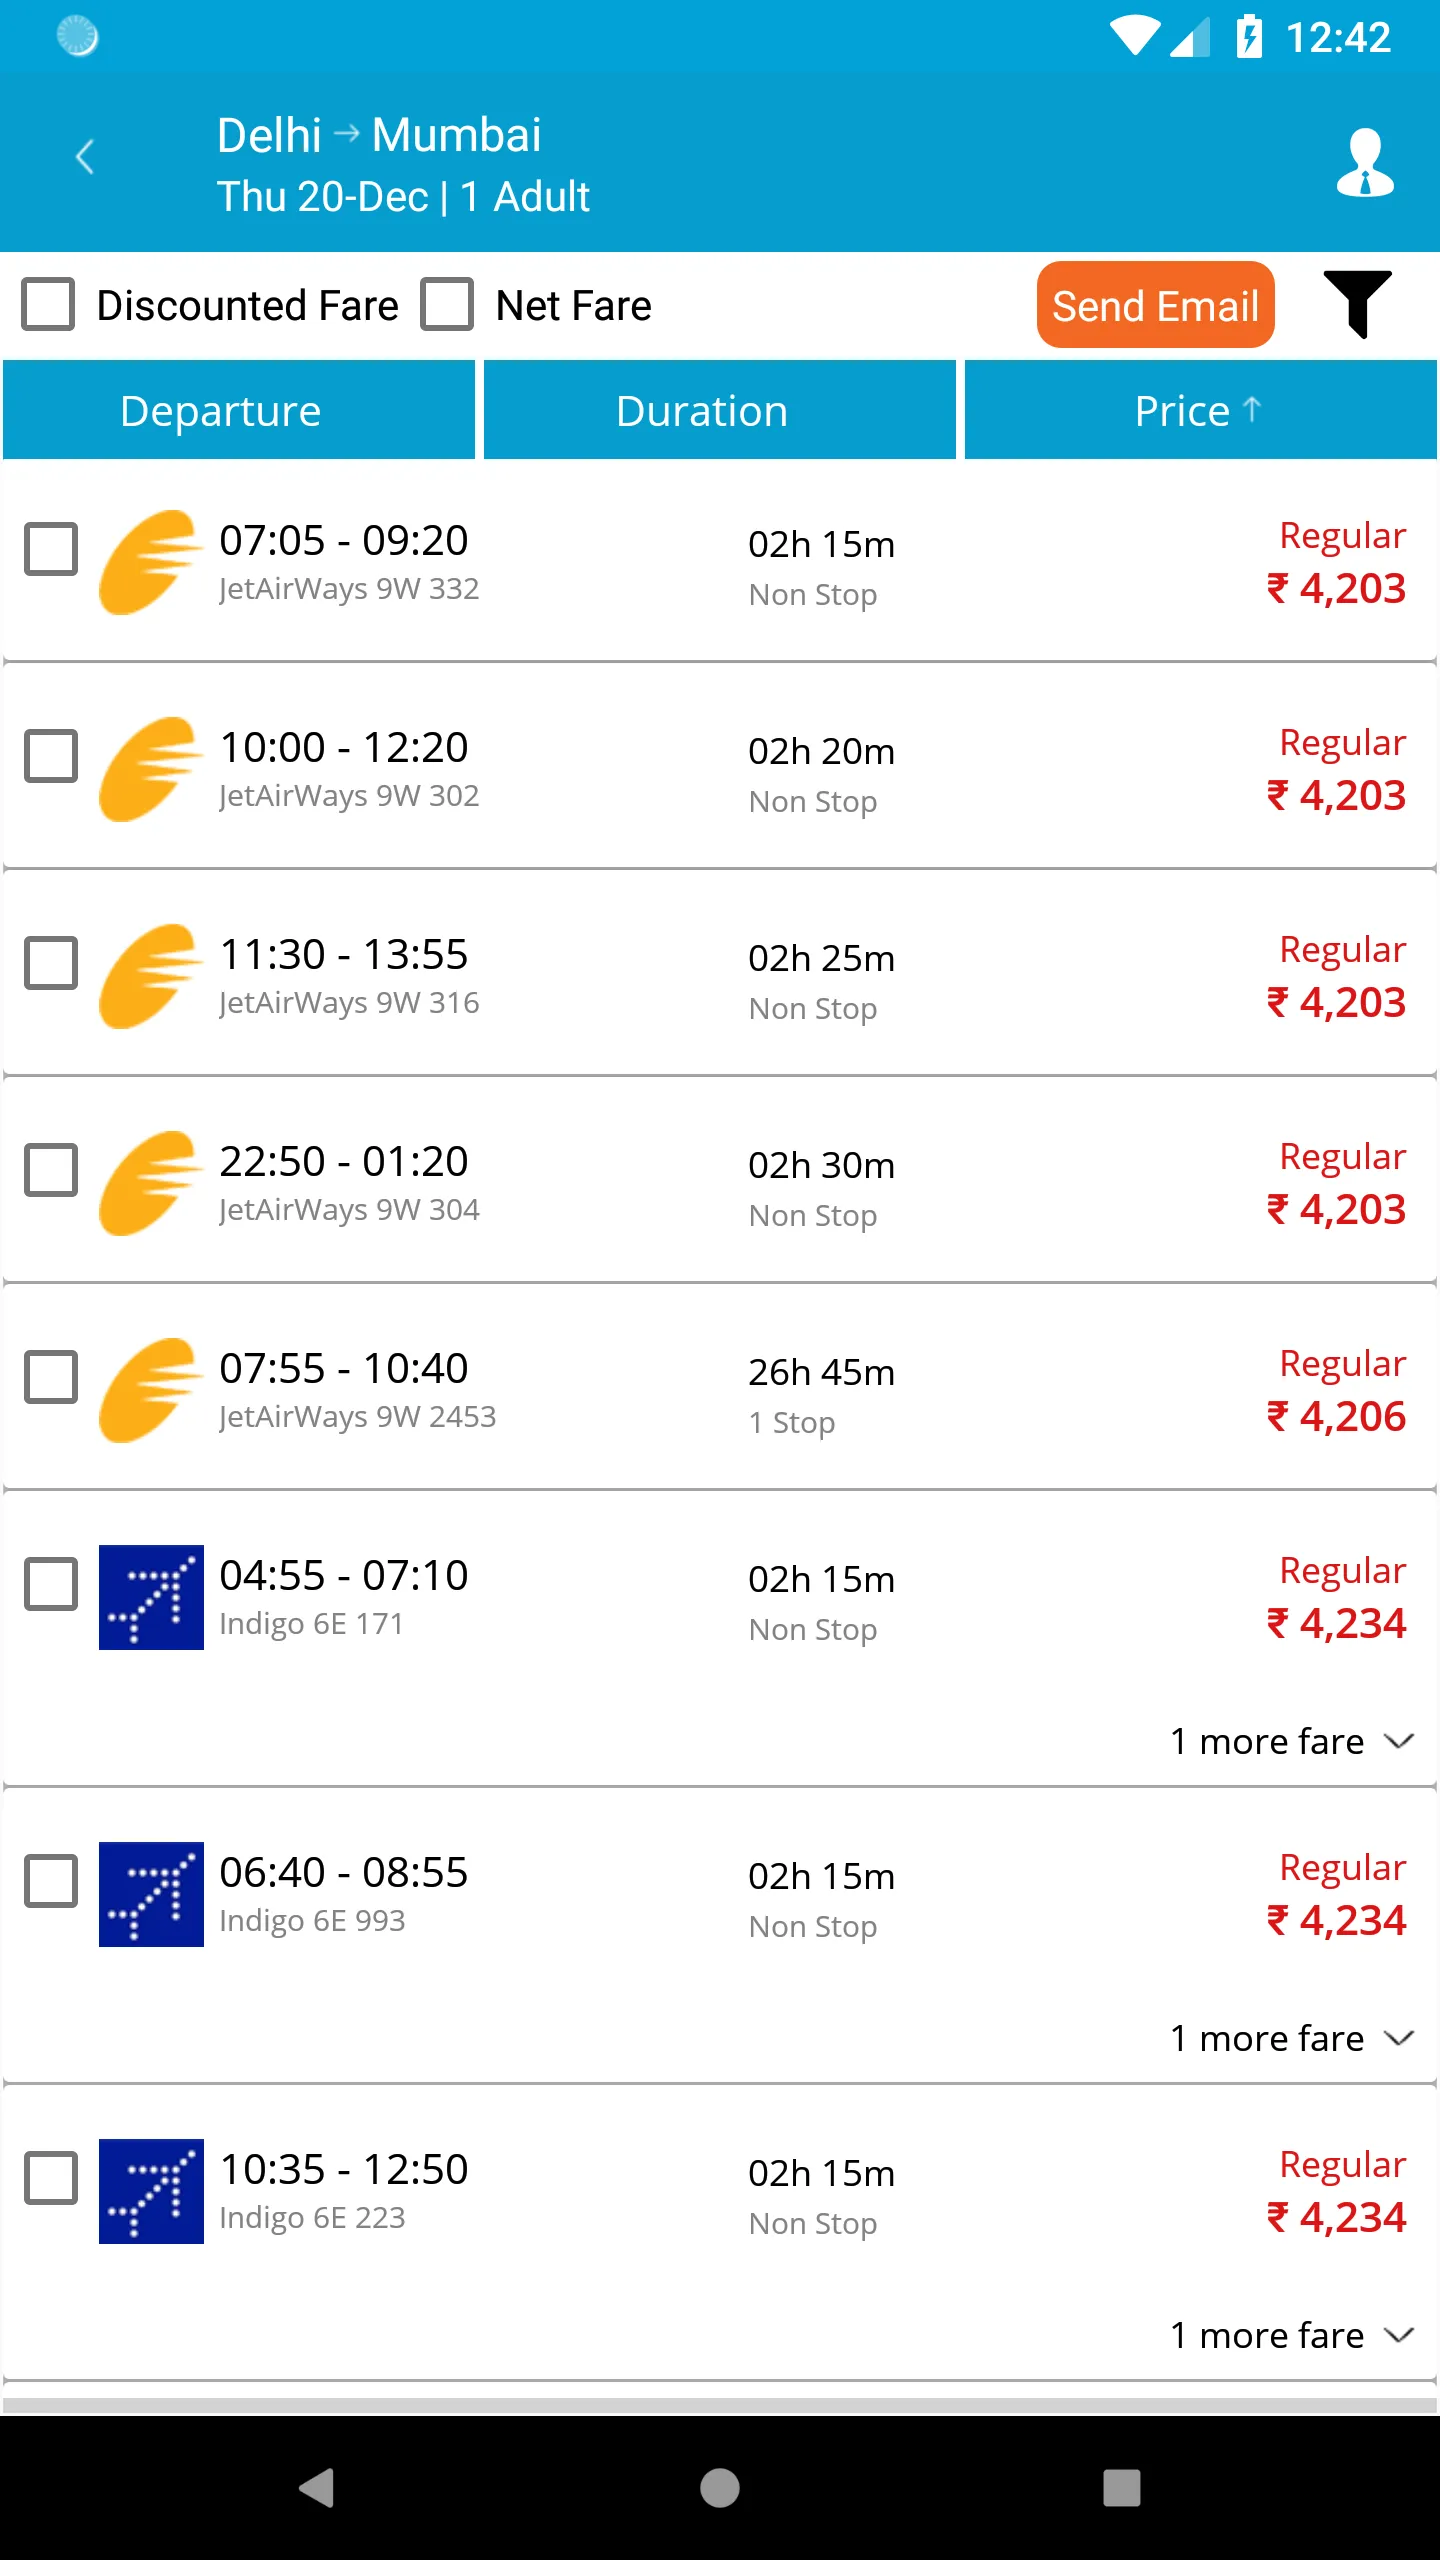Expand more fares for Indigo 6E 993
The width and height of the screenshot is (1440, 2560).
click(x=1291, y=2038)
